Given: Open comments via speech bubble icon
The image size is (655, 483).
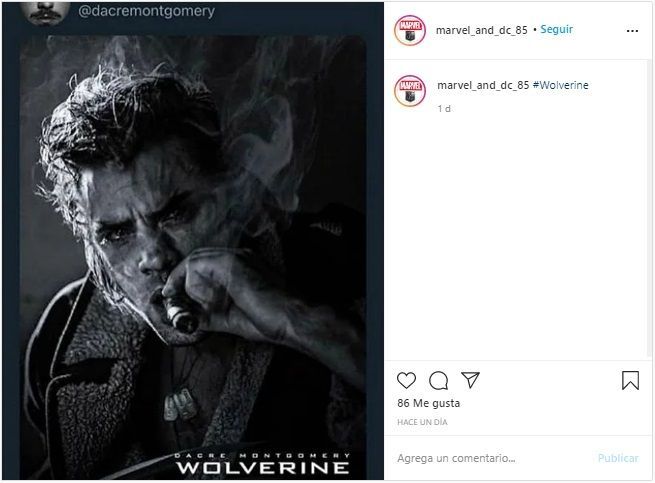Looking at the screenshot, I should pos(438,380).
